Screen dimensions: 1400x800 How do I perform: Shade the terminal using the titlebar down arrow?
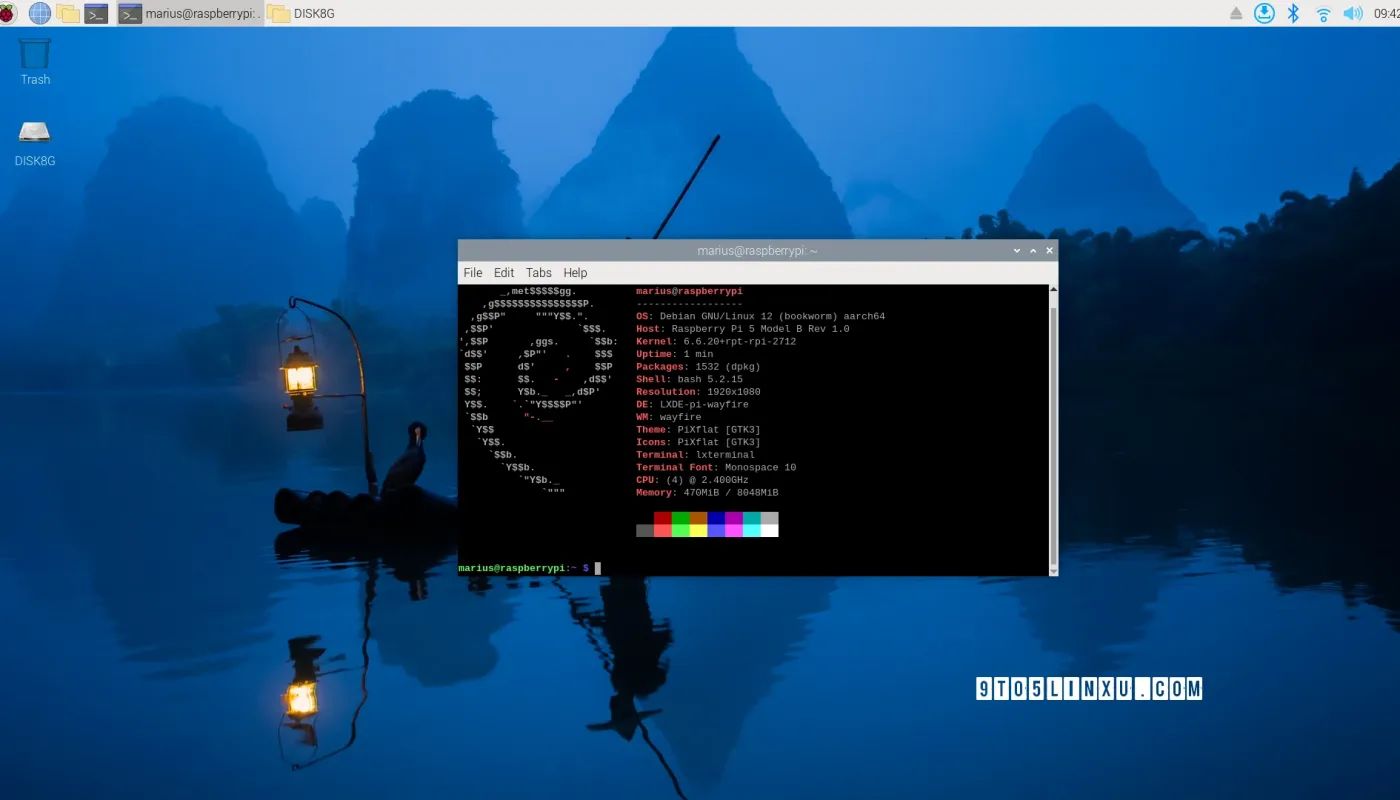1016,250
